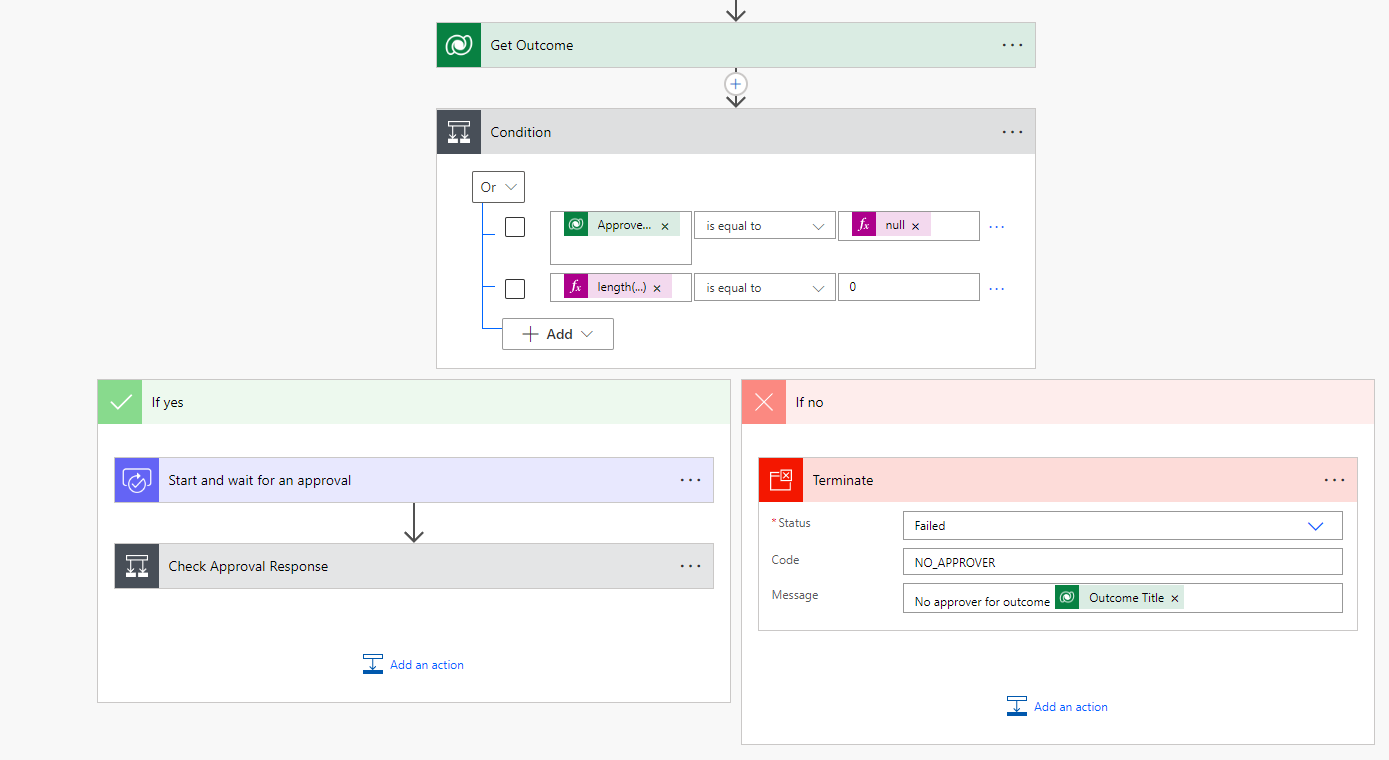
Task: Click Add an action in If no branch
Action: [x=1058, y=707]
